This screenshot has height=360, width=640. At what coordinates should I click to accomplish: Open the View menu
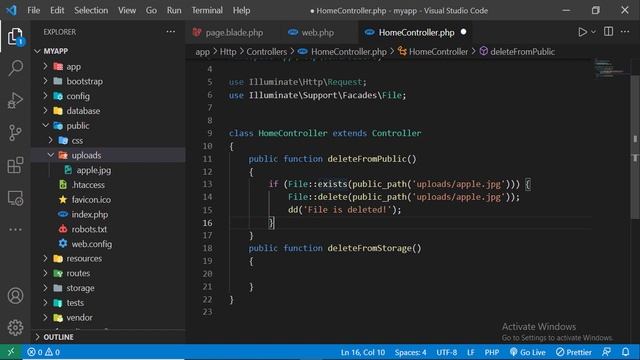click(127, 10)
